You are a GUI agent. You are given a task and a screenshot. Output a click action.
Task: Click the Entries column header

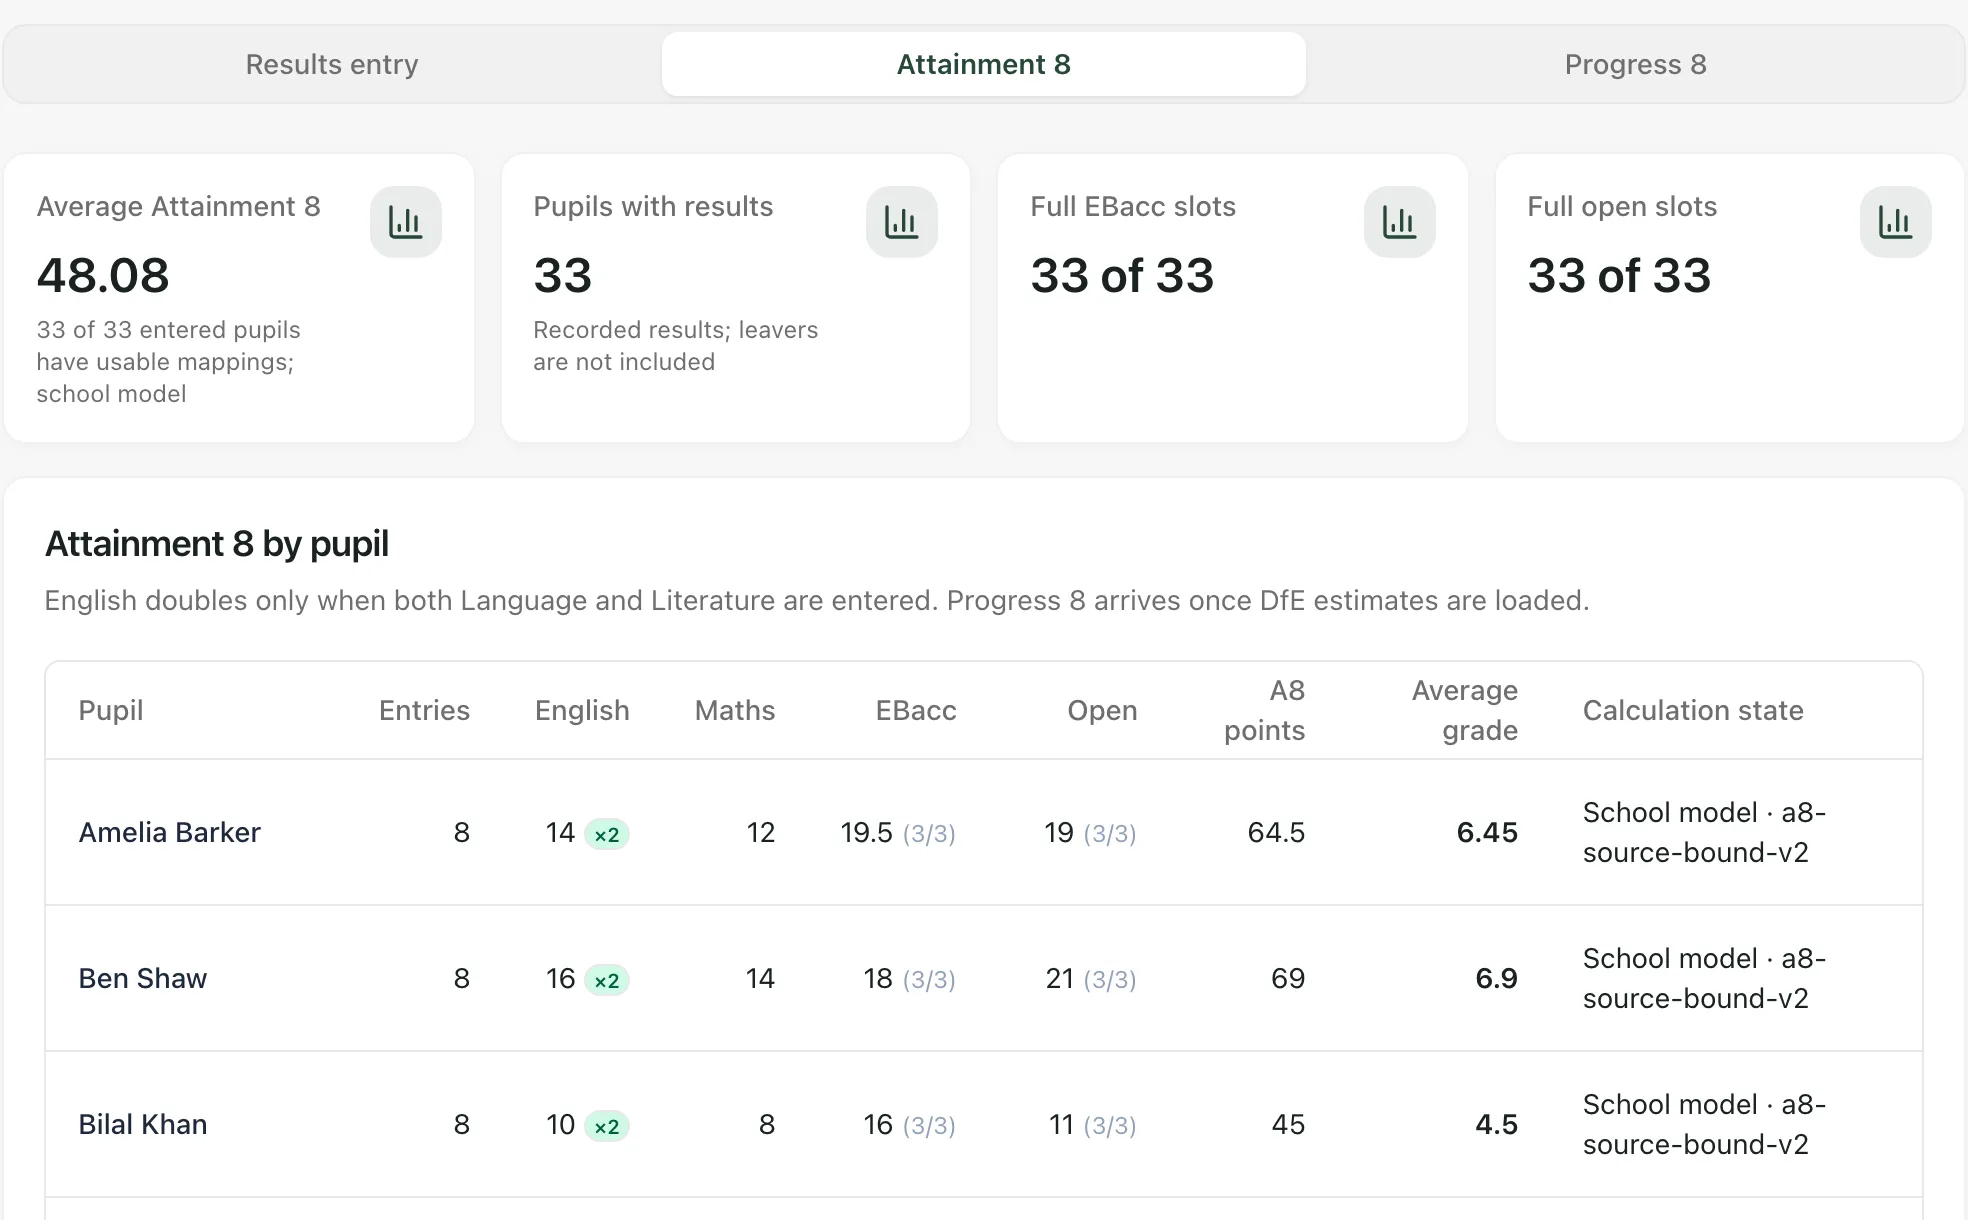424,710
